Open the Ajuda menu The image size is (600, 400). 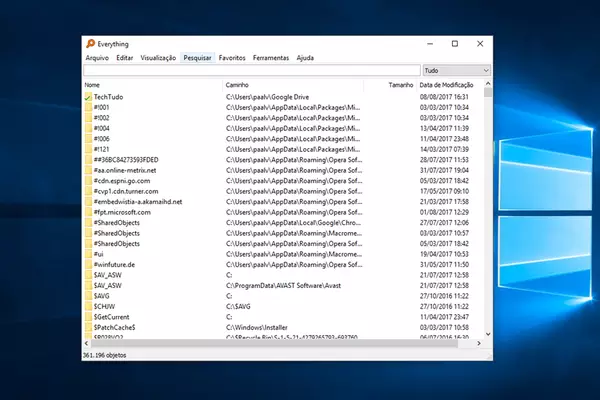(x=305, y=58)
